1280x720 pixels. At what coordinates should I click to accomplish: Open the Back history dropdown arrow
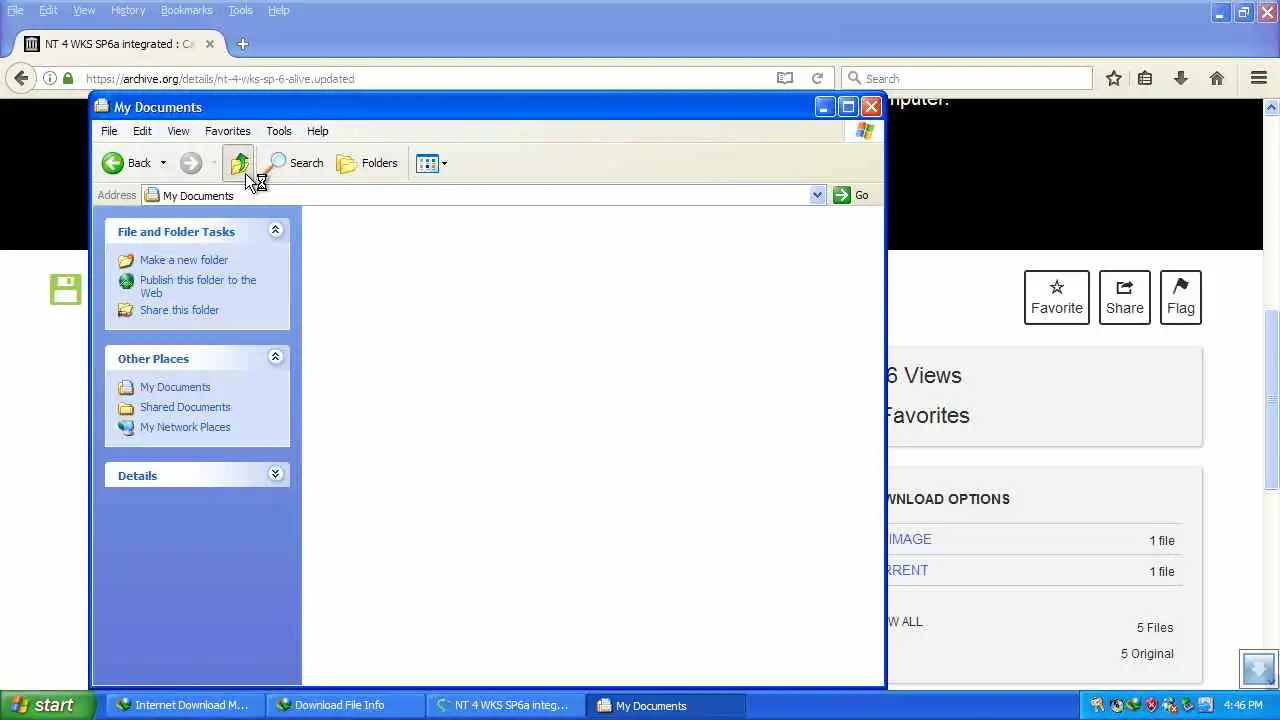(163, 163)
